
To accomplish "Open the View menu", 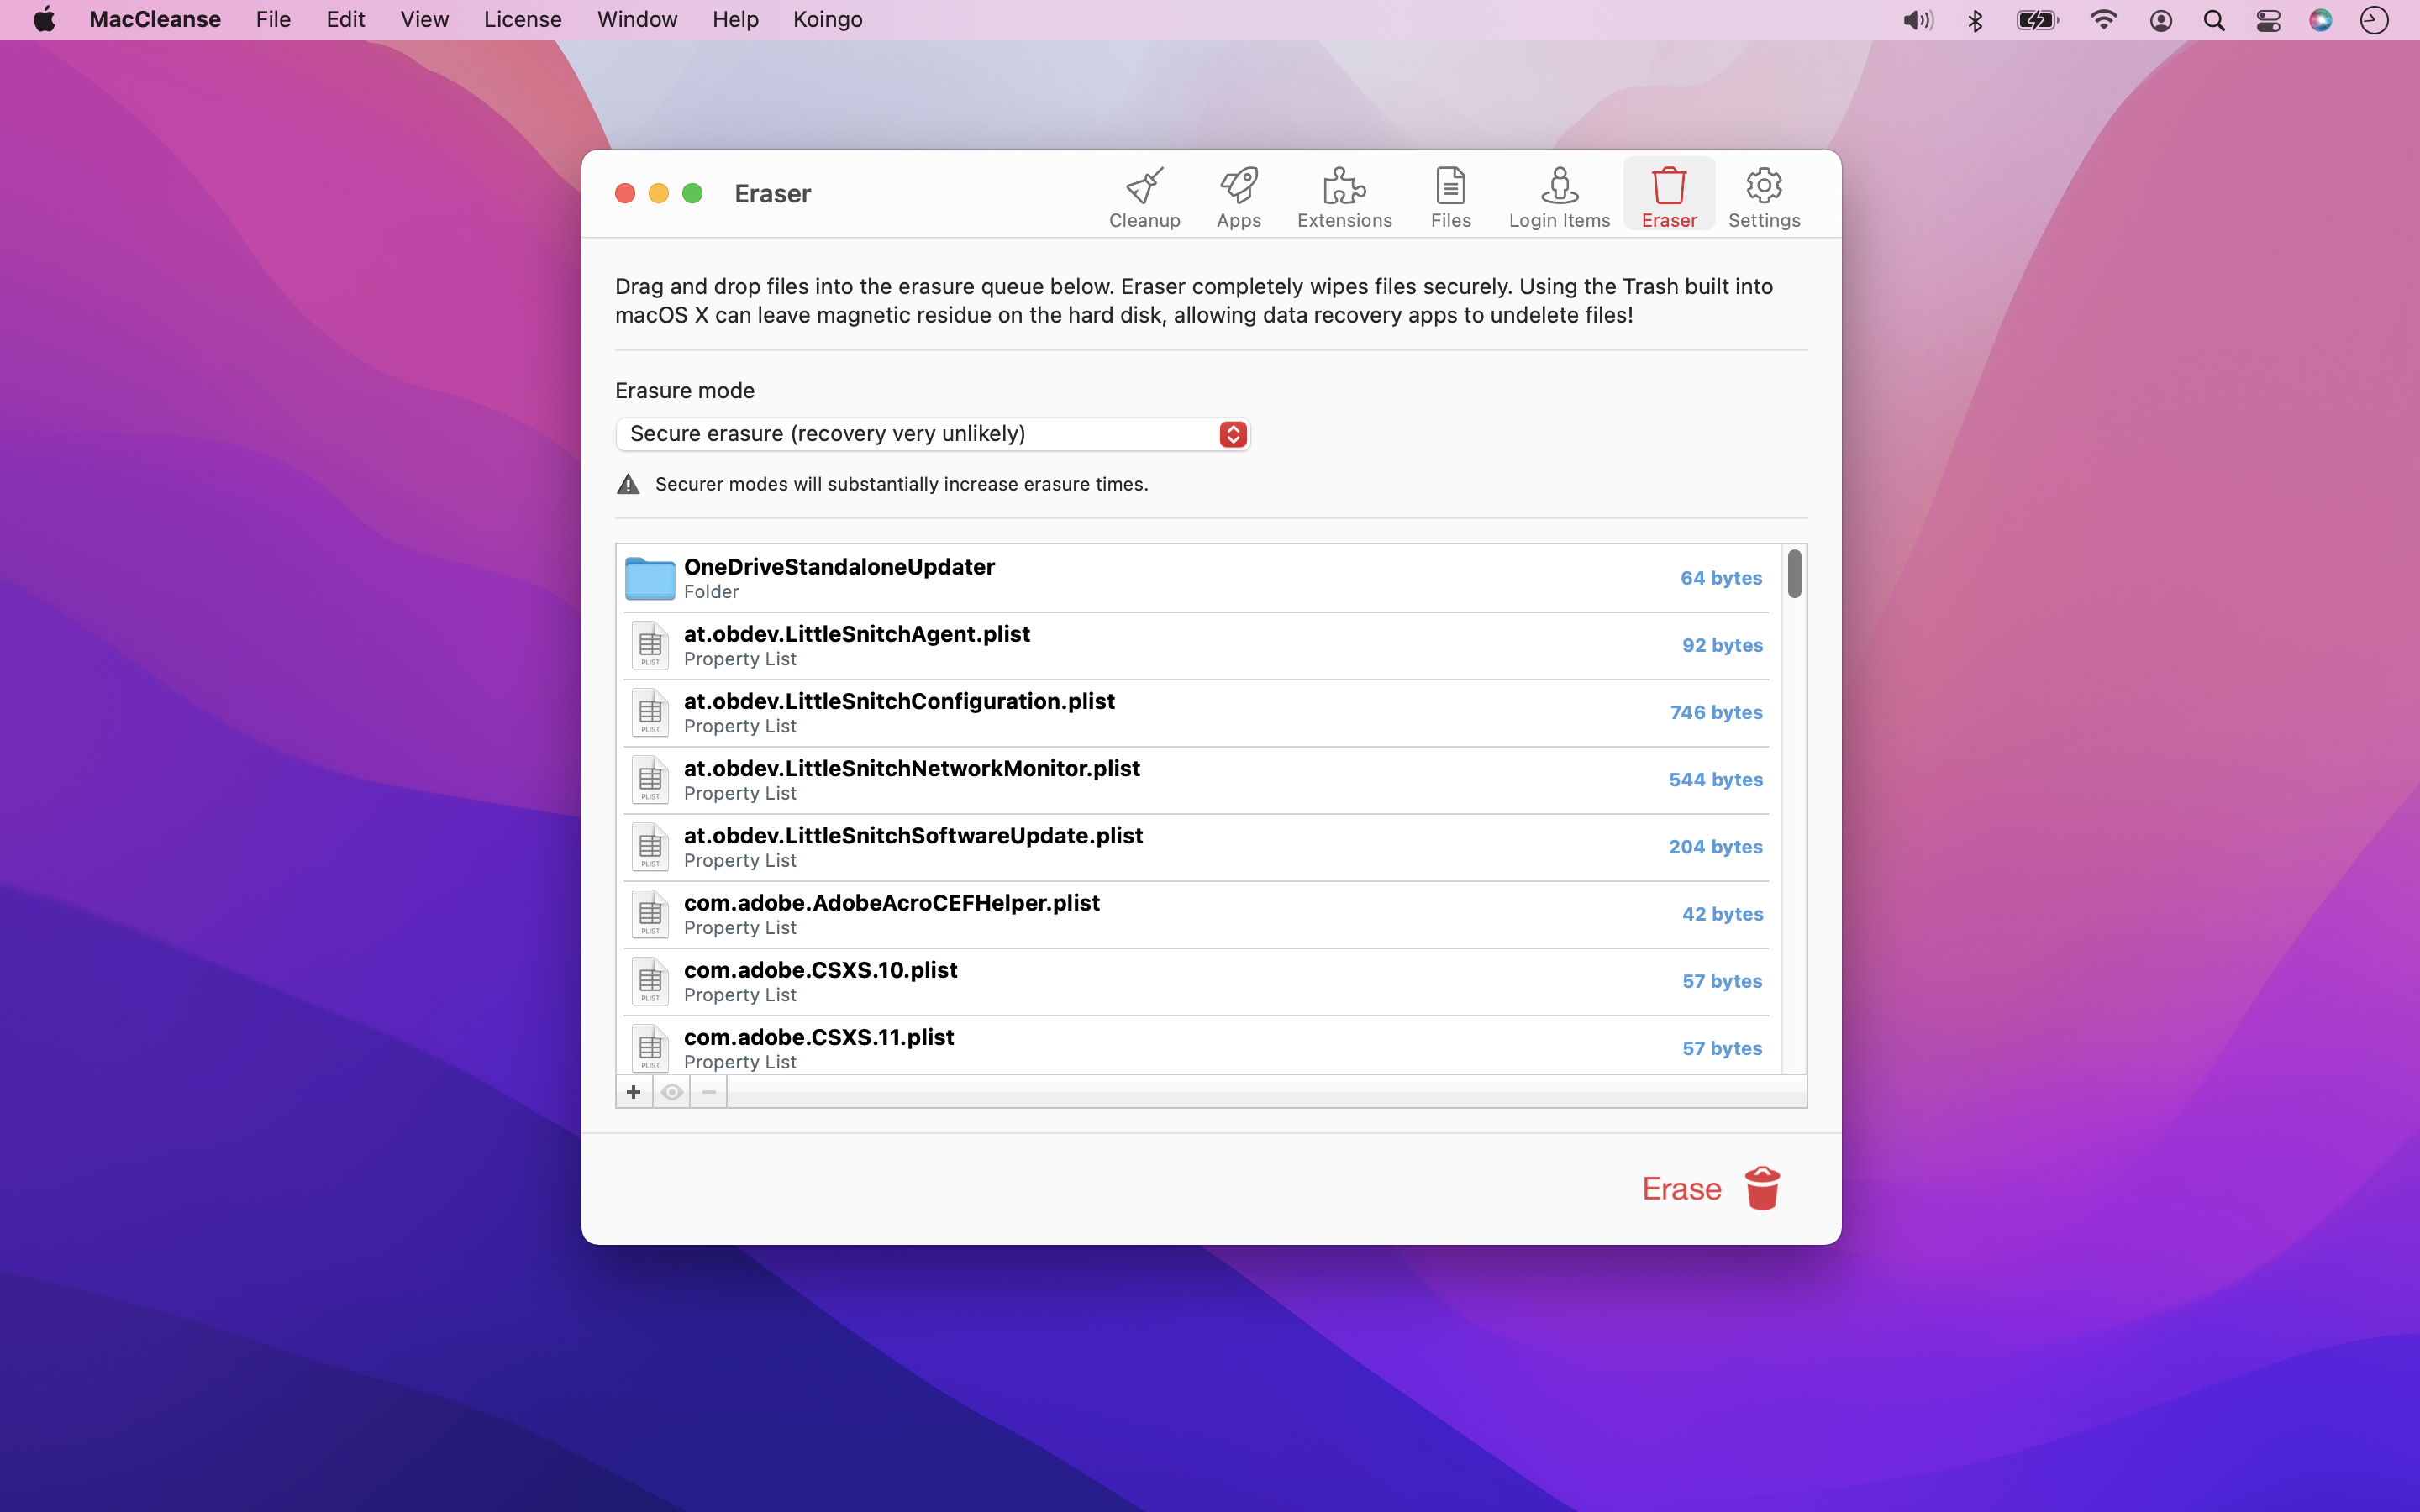I will (x=424, y=20).
